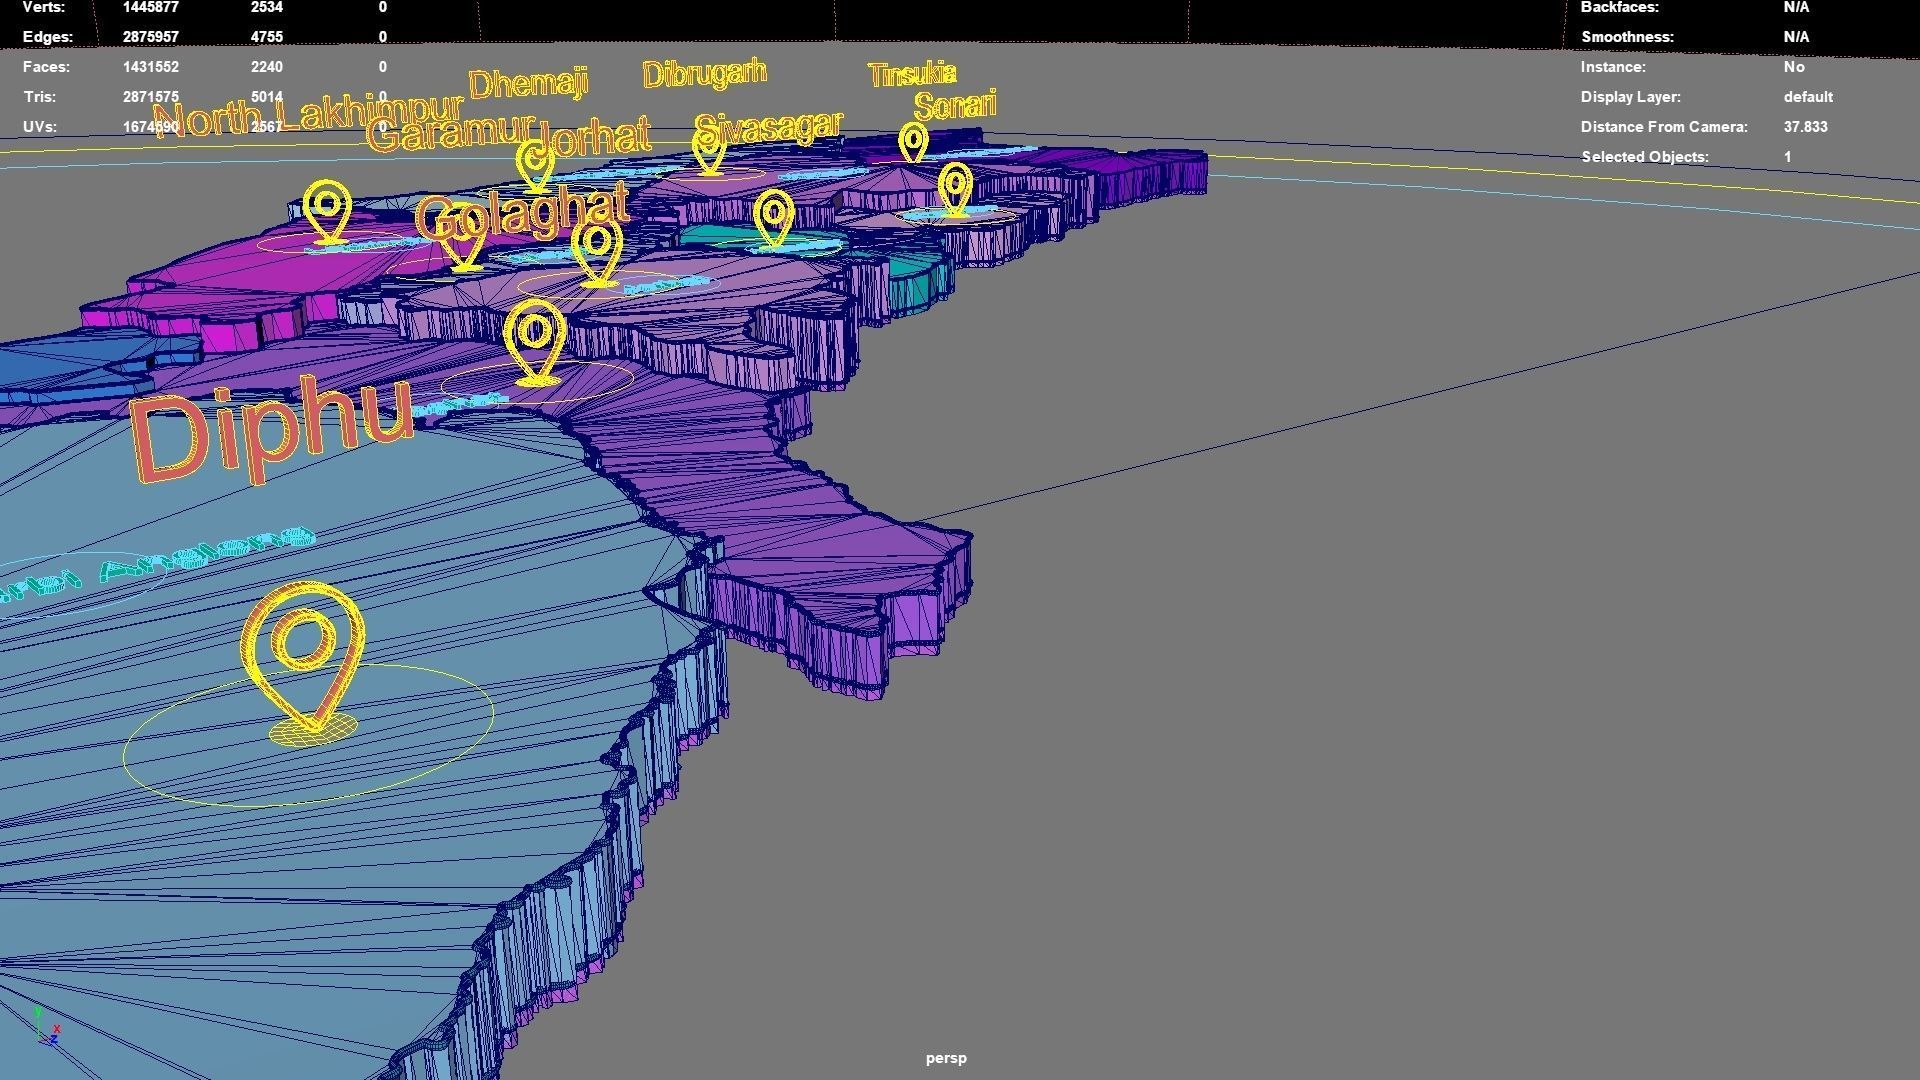Select the Dibrugarh text label
1920x1080 pixels.
tap(704, 73)
